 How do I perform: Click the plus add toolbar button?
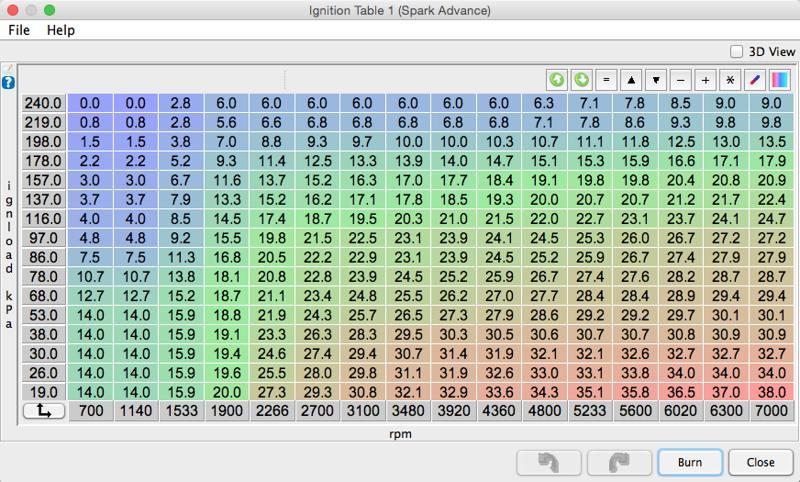click(x=706, y=79)
